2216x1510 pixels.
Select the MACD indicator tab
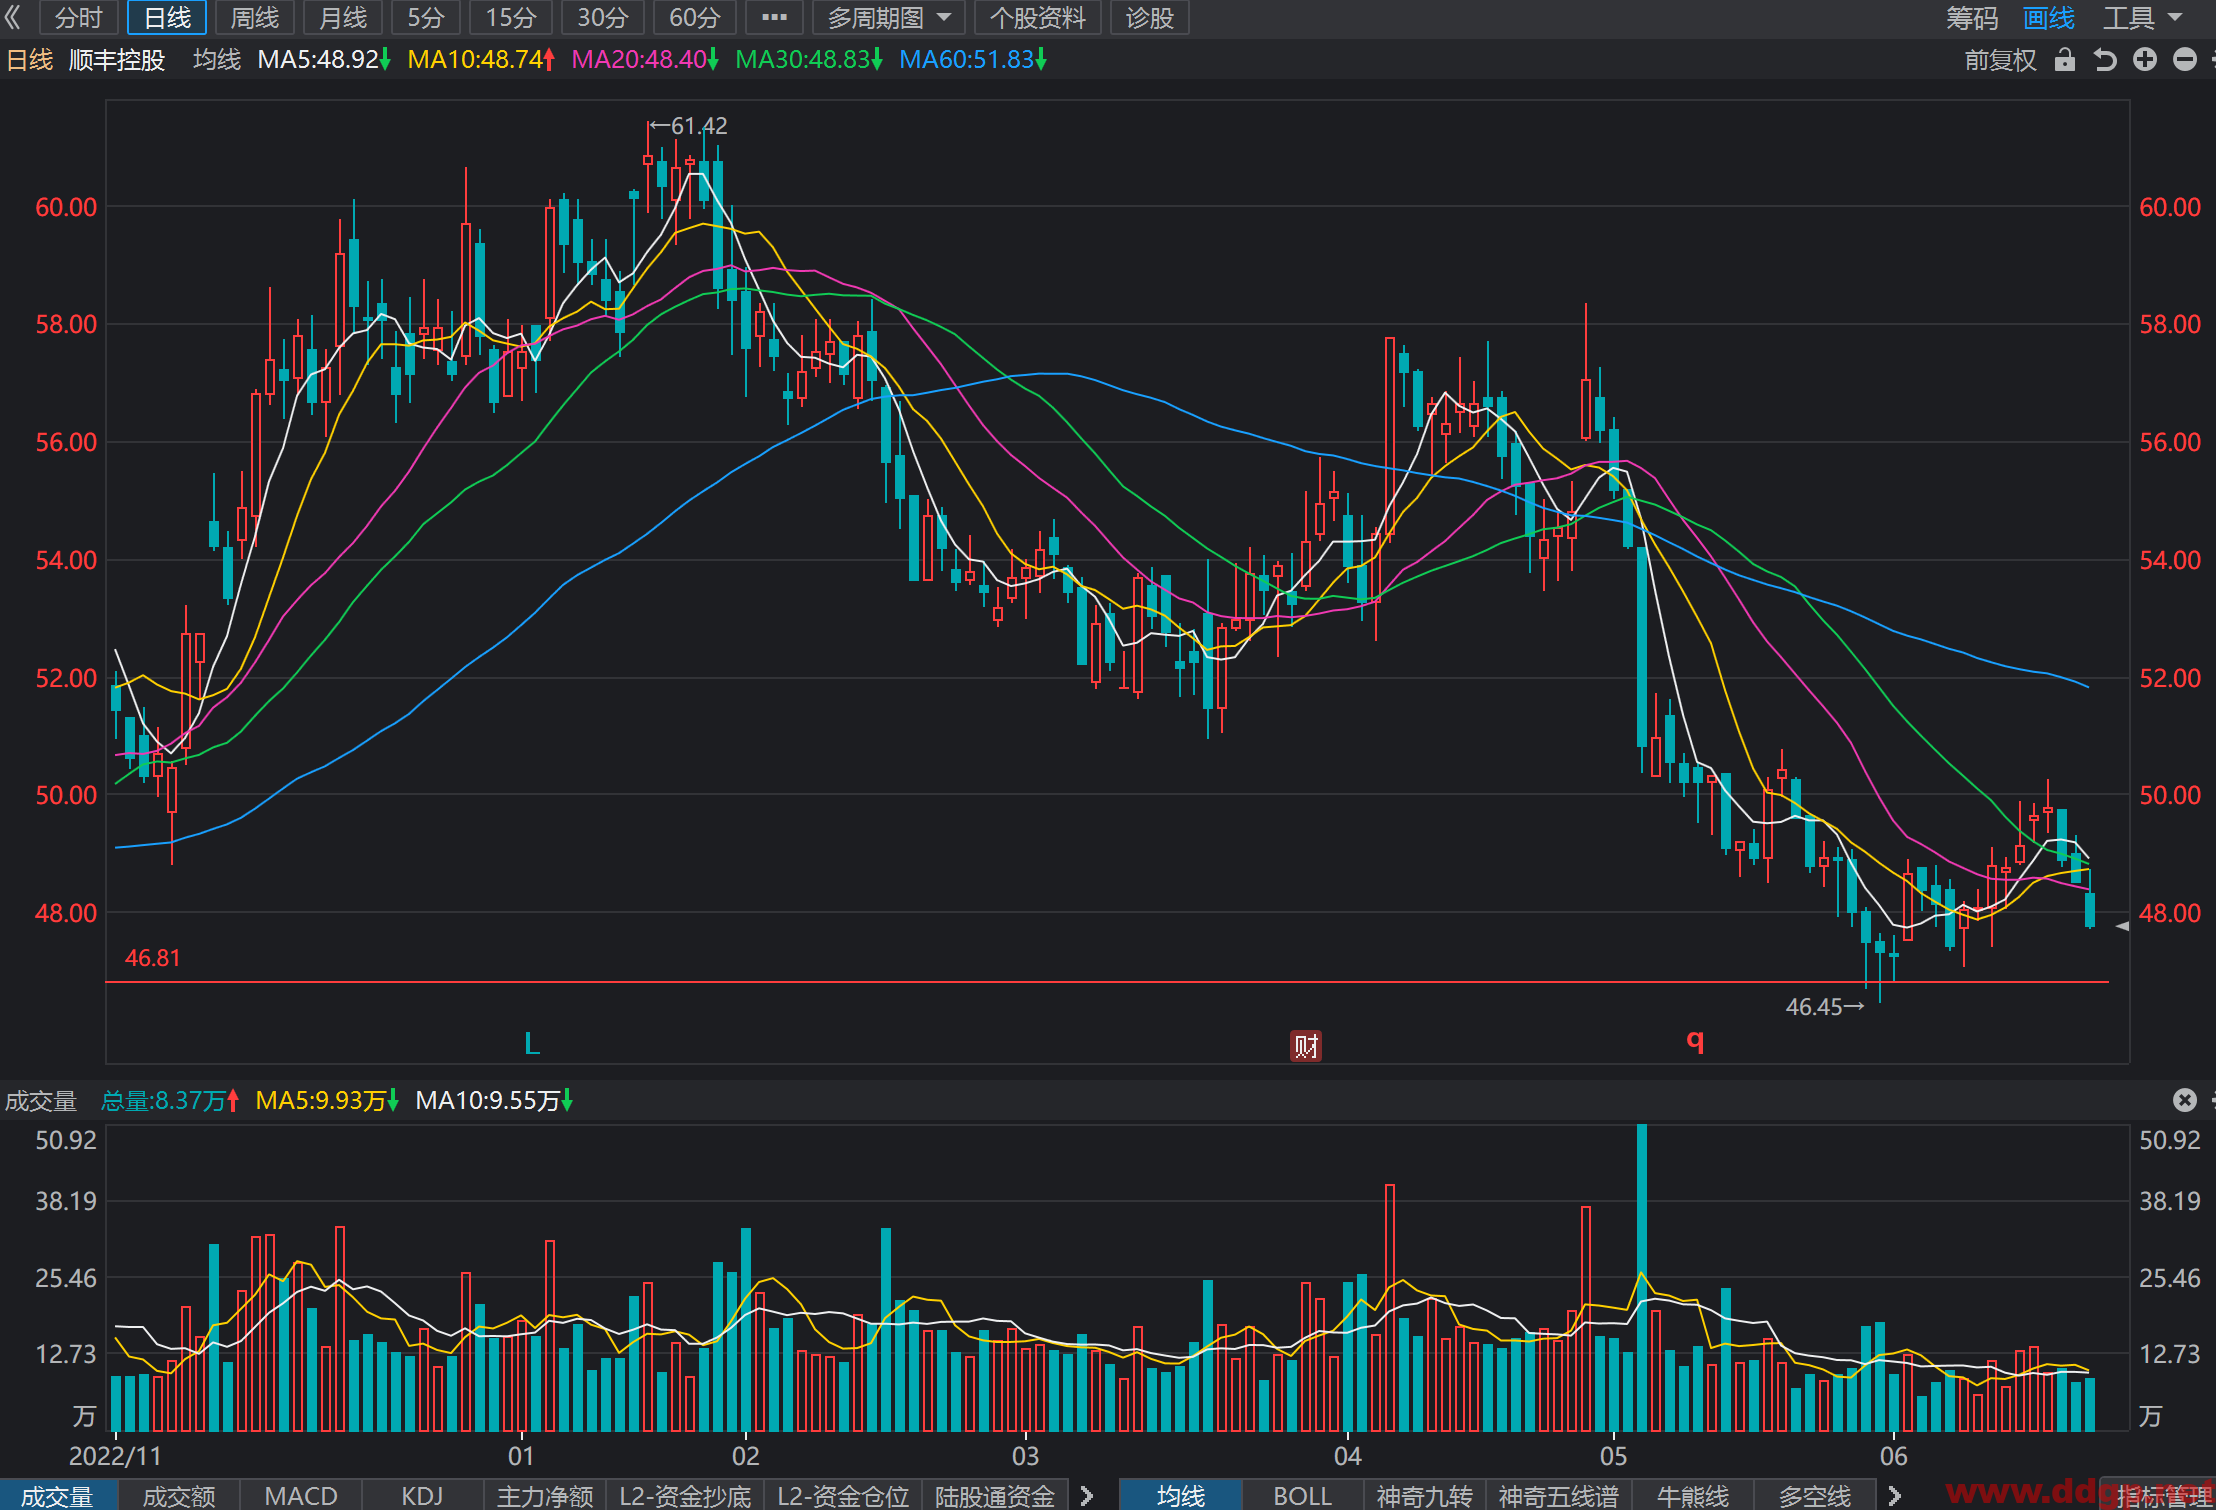point(301,1496)
